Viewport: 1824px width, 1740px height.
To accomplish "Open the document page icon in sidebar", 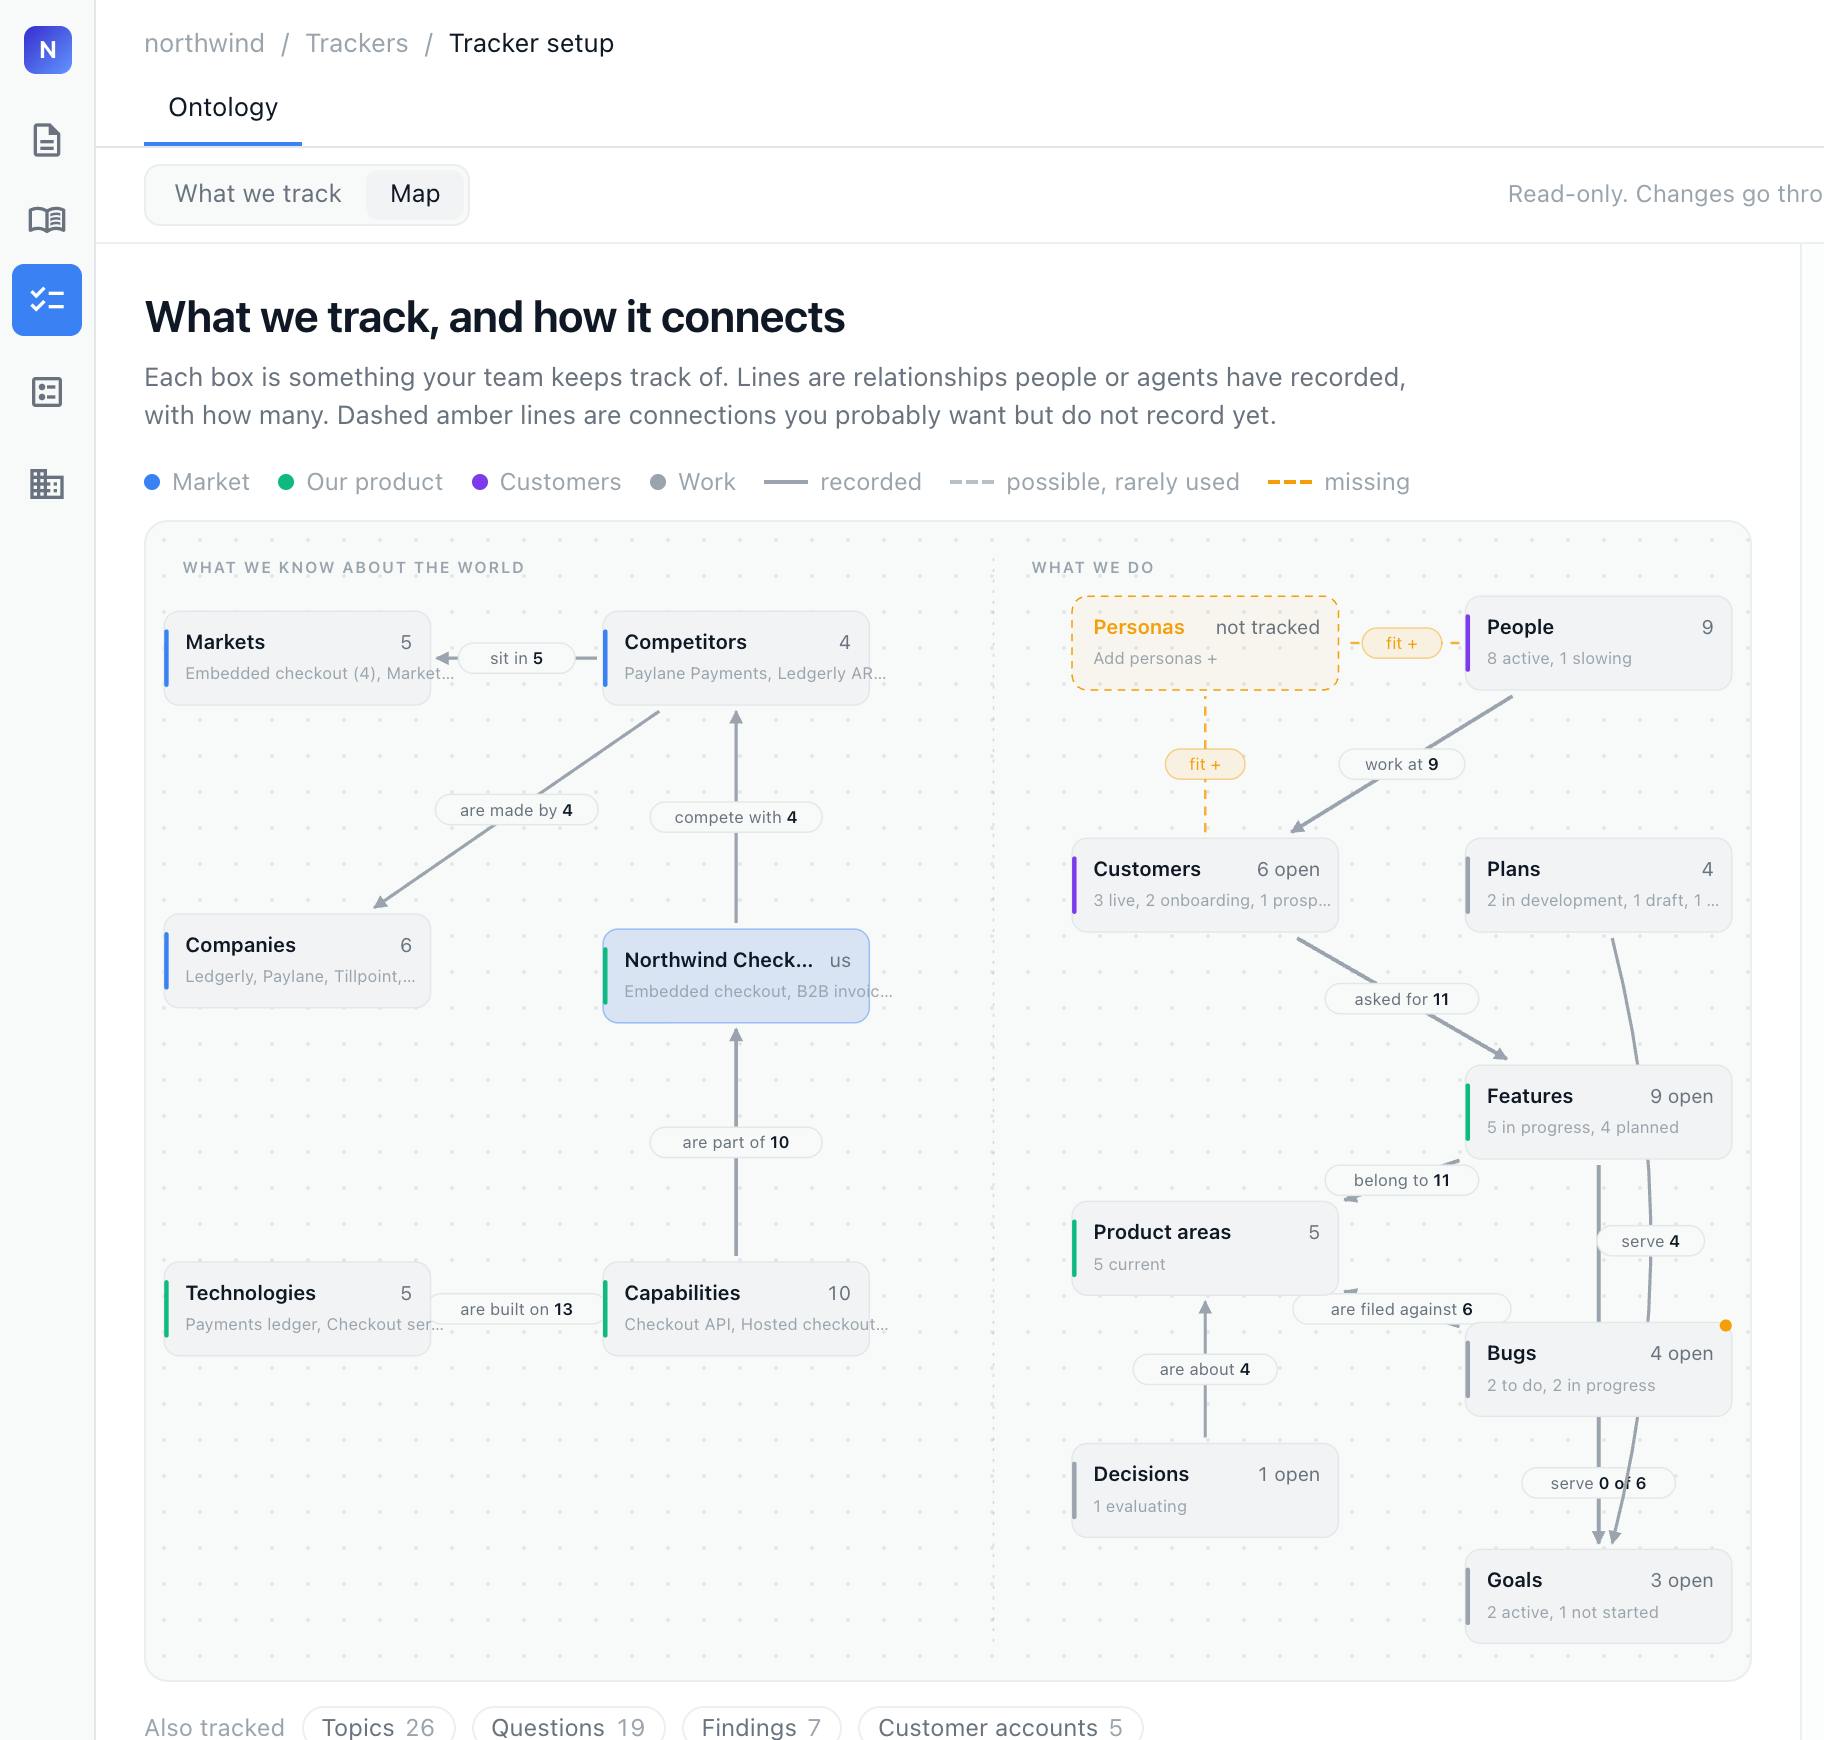I will [x=47, y=140].
